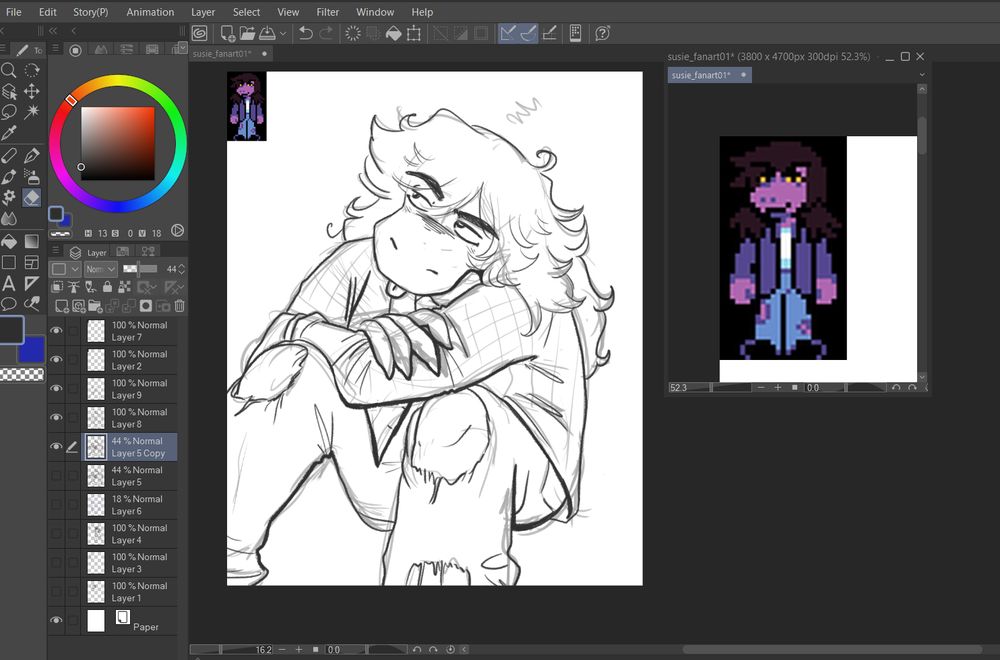Hide Layer 9 with its eye icon
Screen dimensions: 1000x660
click(56, 388)
